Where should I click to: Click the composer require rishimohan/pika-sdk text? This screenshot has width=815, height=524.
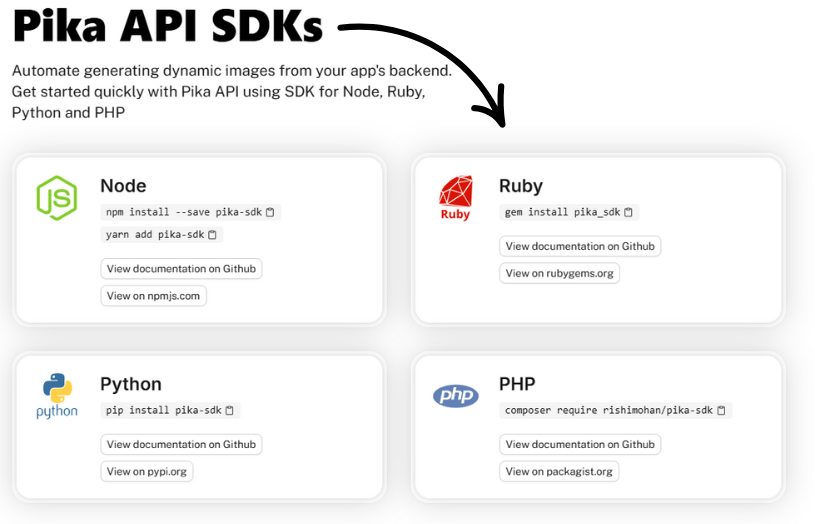[x=609, y=410]
